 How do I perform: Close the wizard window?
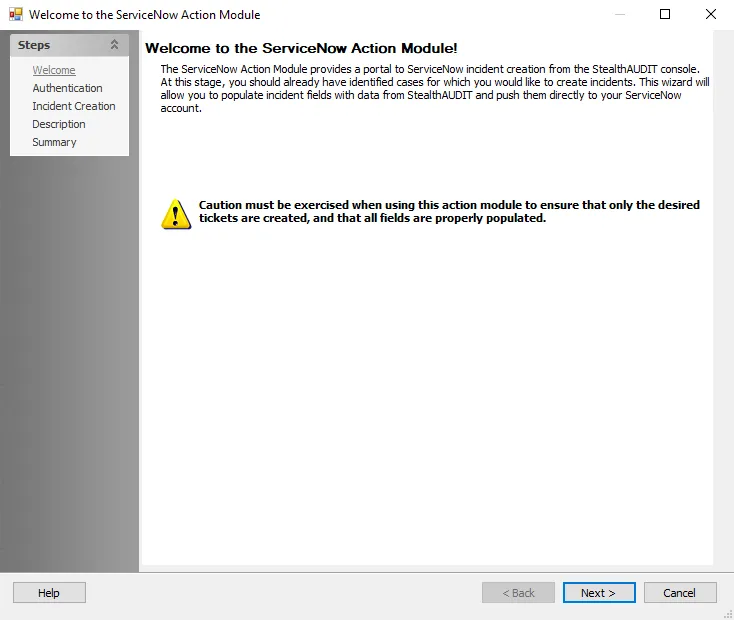[x=711, y=14]
